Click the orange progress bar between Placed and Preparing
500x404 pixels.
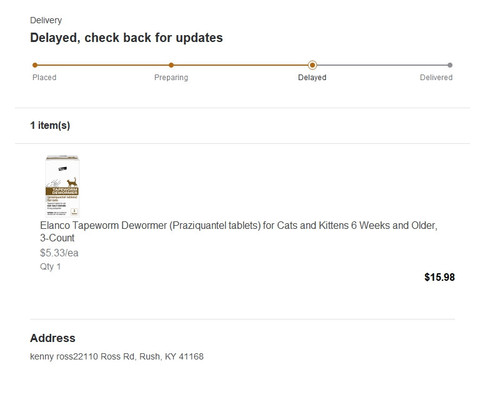[x=103, y=65]
